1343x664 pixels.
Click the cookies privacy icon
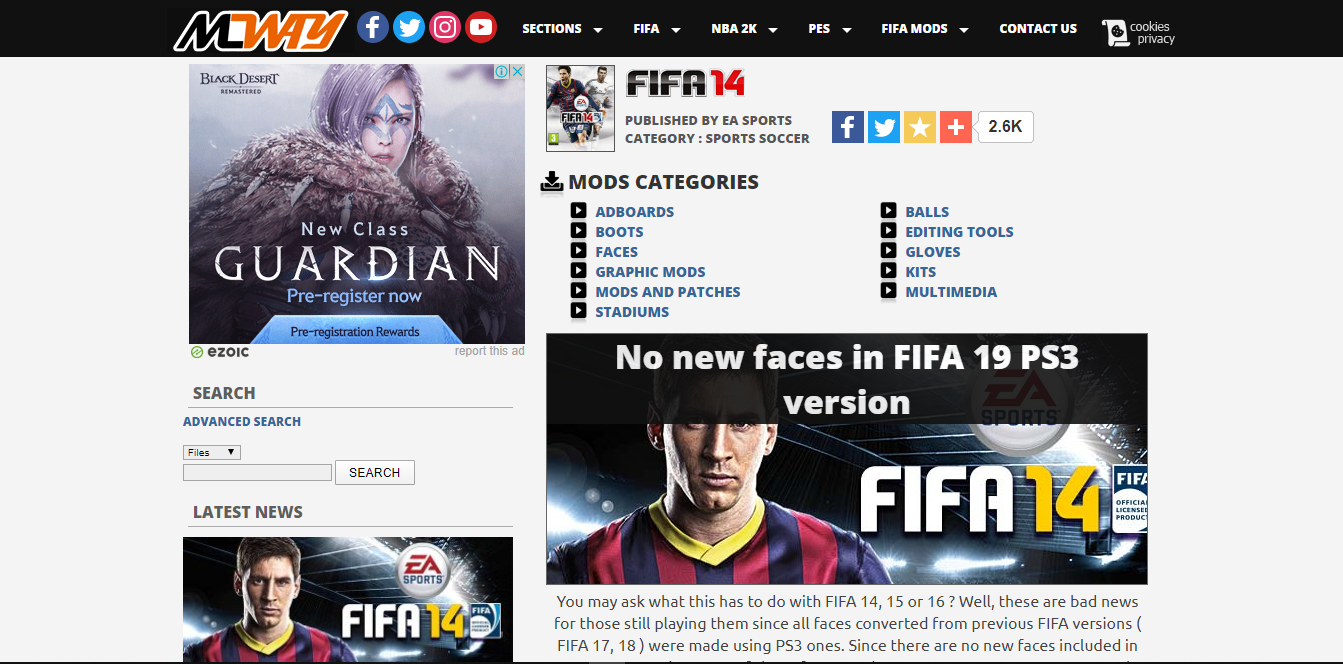tap(1114, 33)
